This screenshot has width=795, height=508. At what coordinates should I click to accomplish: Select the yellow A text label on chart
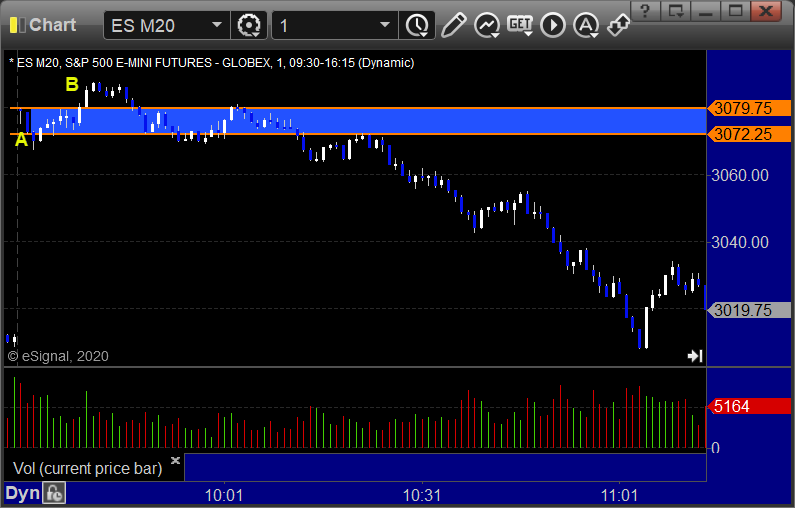[21, 139]
